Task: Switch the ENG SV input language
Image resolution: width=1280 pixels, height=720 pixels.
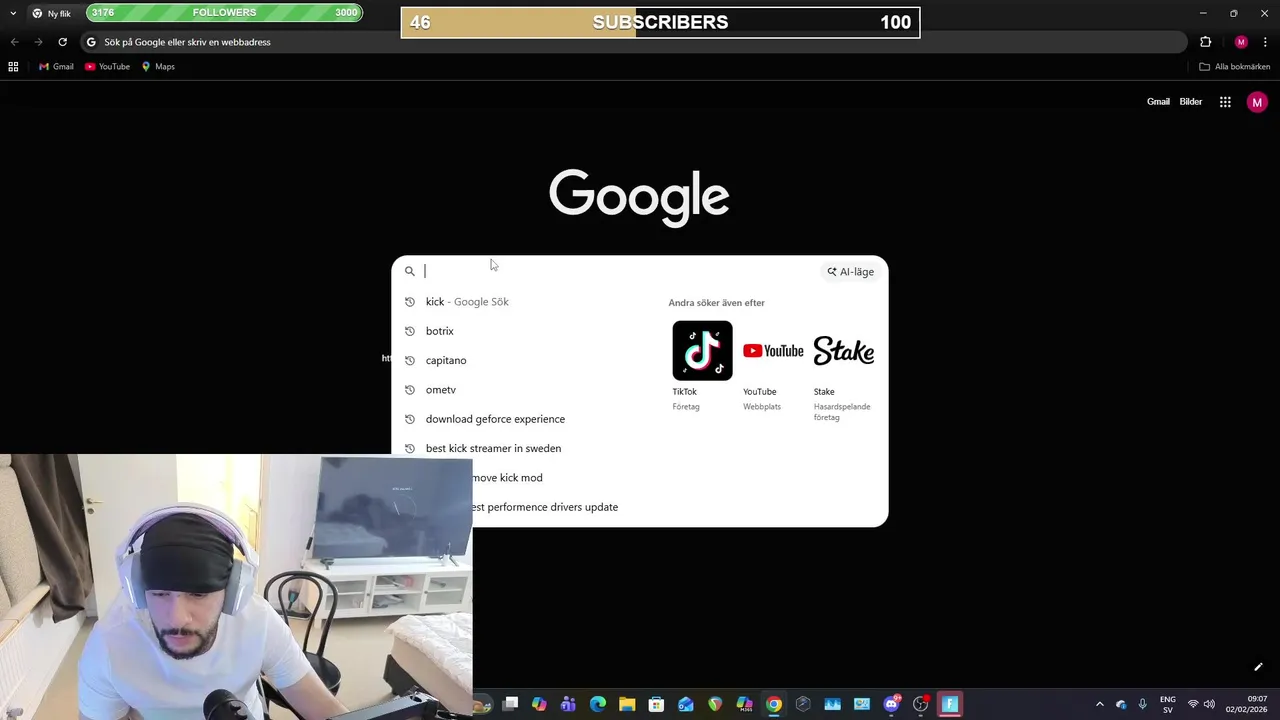Action: pos(1168,704)
